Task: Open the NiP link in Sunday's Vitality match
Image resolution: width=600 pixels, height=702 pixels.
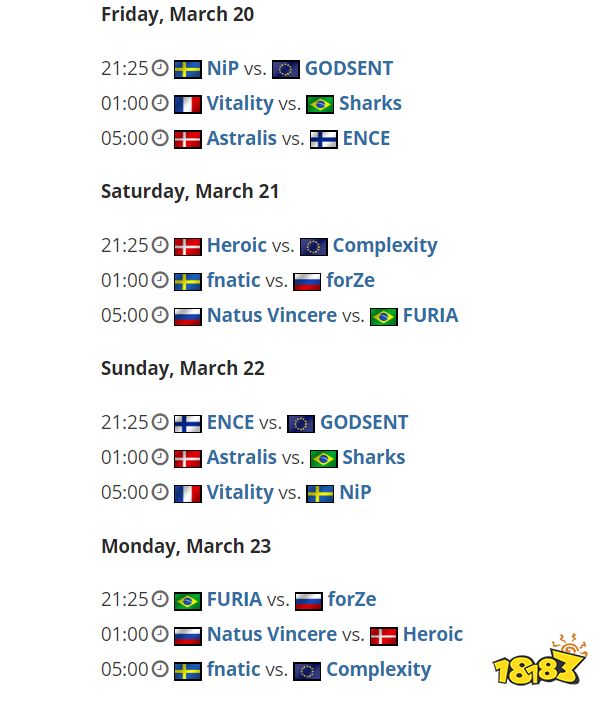Action: coord(355,493)
